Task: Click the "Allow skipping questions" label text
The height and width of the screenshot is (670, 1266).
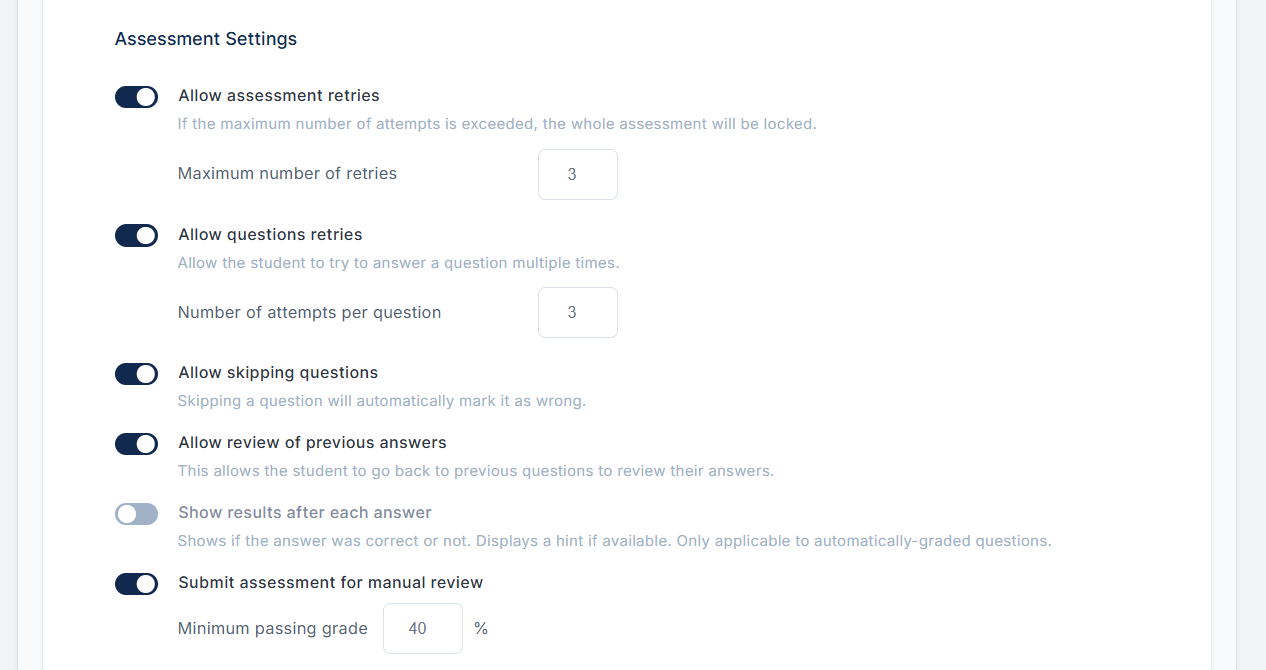Action: click(278, 373)
